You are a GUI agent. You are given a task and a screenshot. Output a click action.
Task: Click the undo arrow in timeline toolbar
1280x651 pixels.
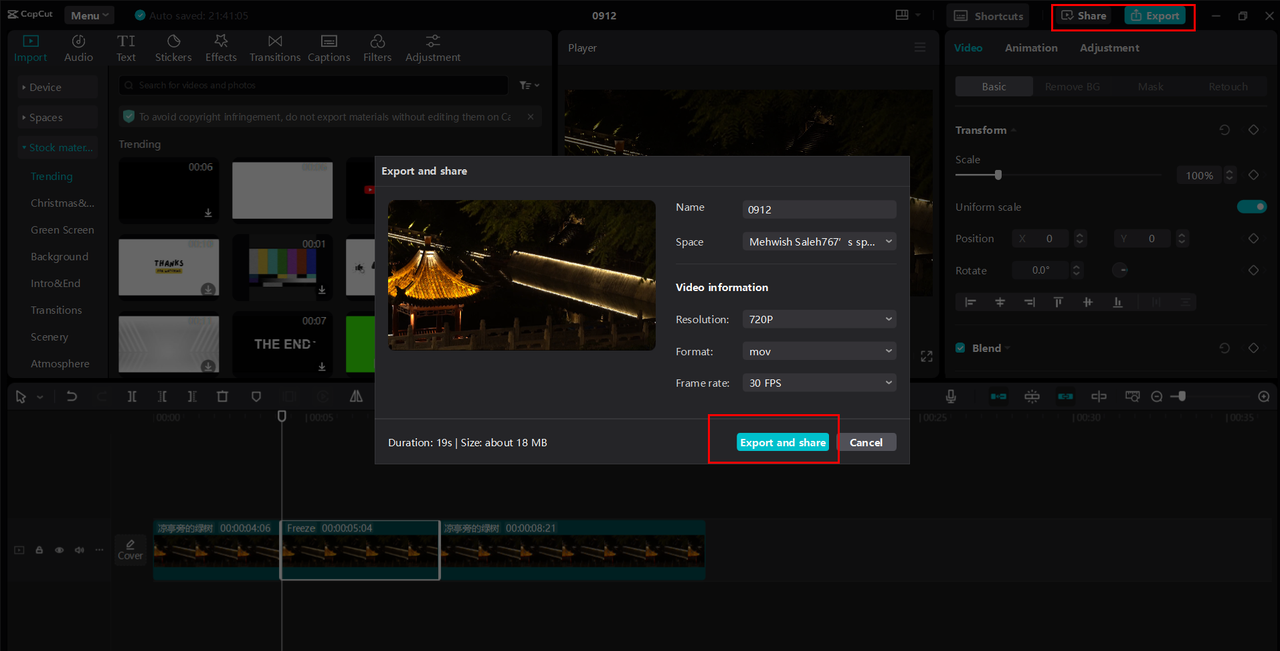click(x=72, y=397)
